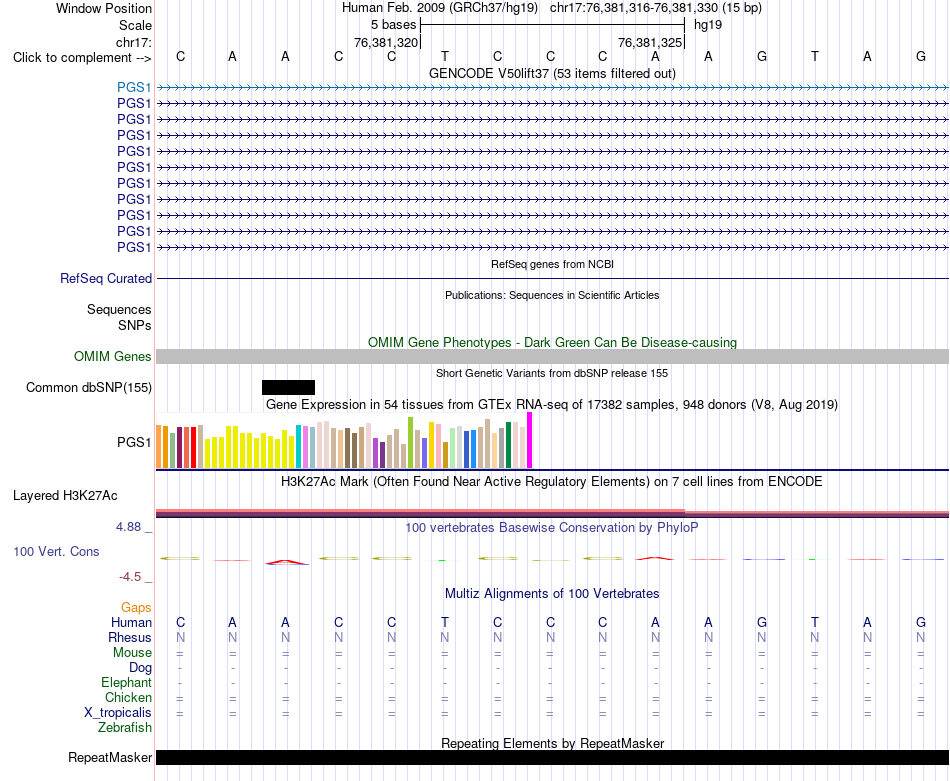Image resolution: width=950 pixels, height=781 pixels.
Task: Select the black dbSNP variant item
Action: [x=288, y=388]
